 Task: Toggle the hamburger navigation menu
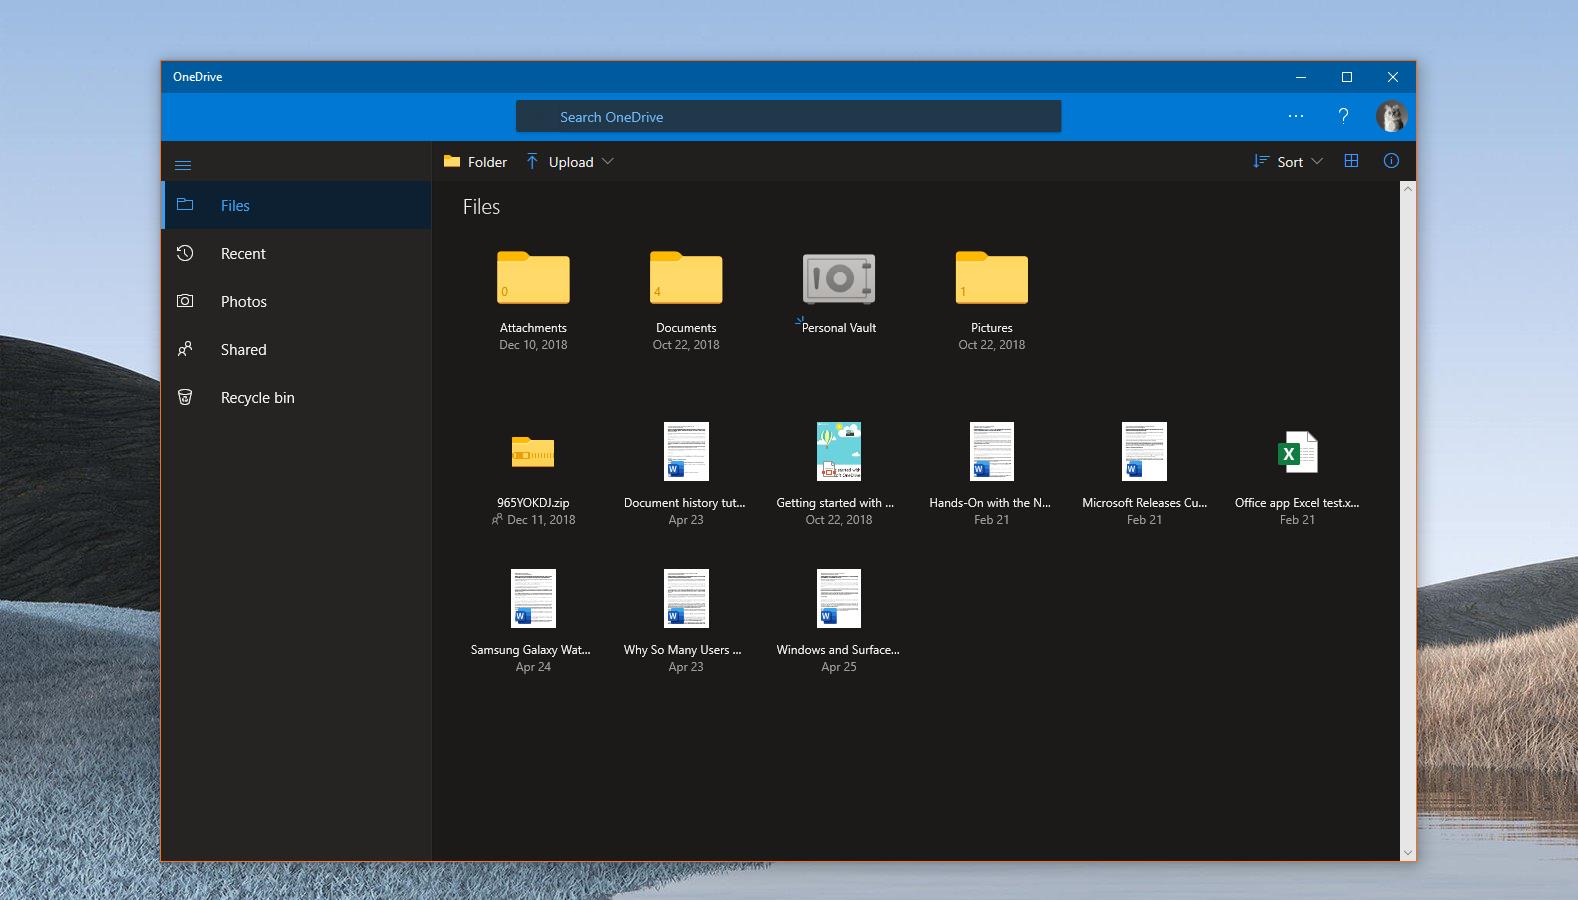tap(183, 165)
